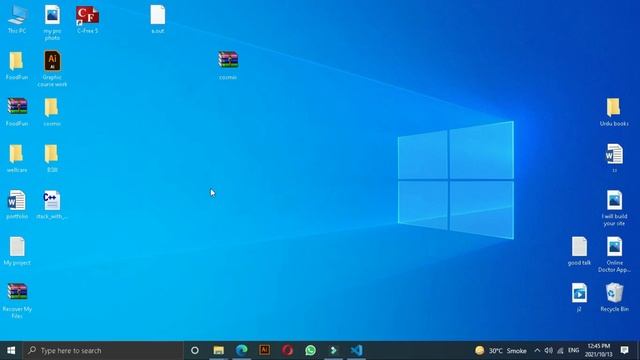Open the 'I will build your site' image
Image resolution: width=640 pixels, height=360 pixels.
pyautogui.click(x=614, y=208)
